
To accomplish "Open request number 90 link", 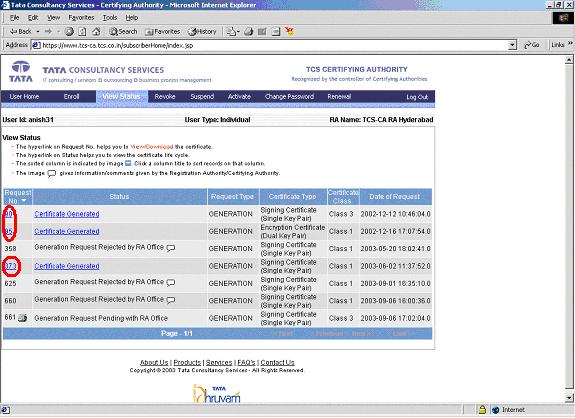I will [9, 214].
